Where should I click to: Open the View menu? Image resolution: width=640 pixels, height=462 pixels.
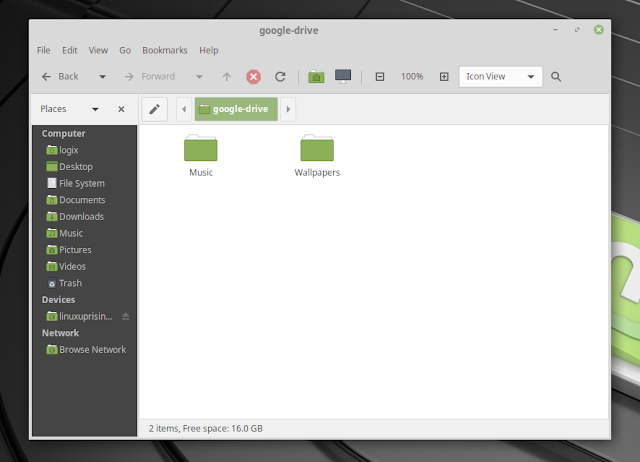pyautogui.click(x=98, y=50)
